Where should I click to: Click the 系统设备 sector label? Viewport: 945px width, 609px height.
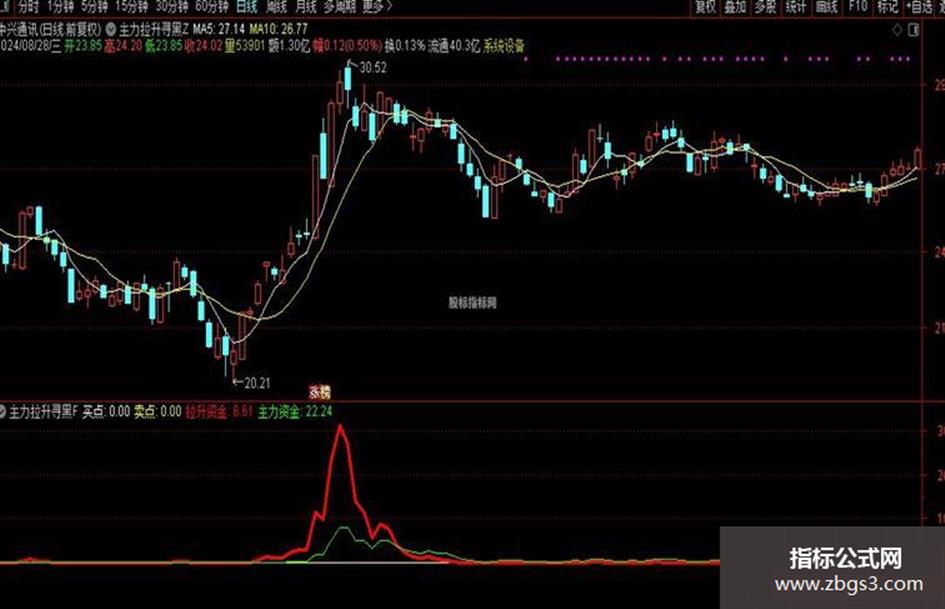[504, 46]
